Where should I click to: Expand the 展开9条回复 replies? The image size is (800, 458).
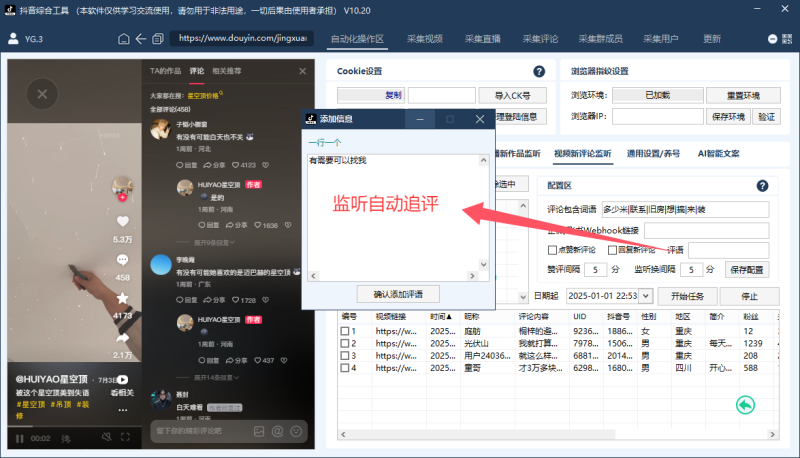[214, 243]
